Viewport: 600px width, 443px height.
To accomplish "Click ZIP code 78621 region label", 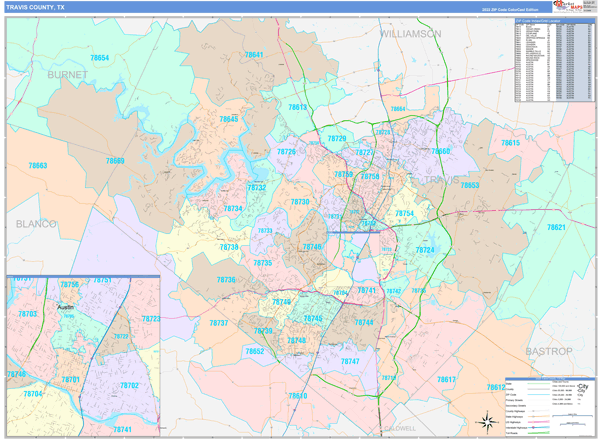I will tap(556, 228).
